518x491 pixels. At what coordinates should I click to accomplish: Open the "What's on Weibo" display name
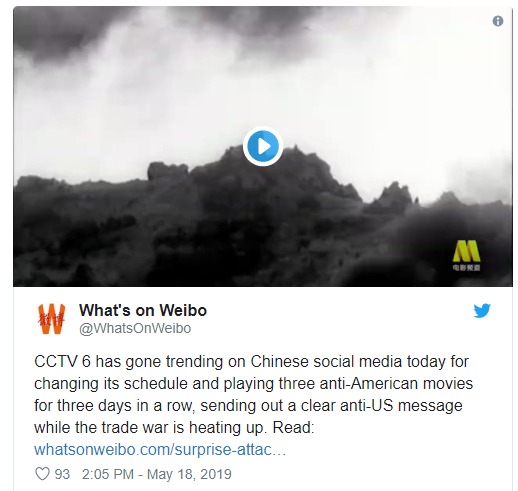(143, 310)
